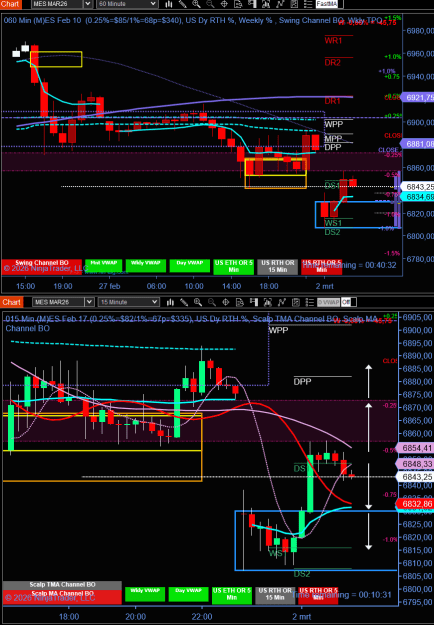Toggle Wkly VWAP button in 15 Minute chart

(145, 594)
